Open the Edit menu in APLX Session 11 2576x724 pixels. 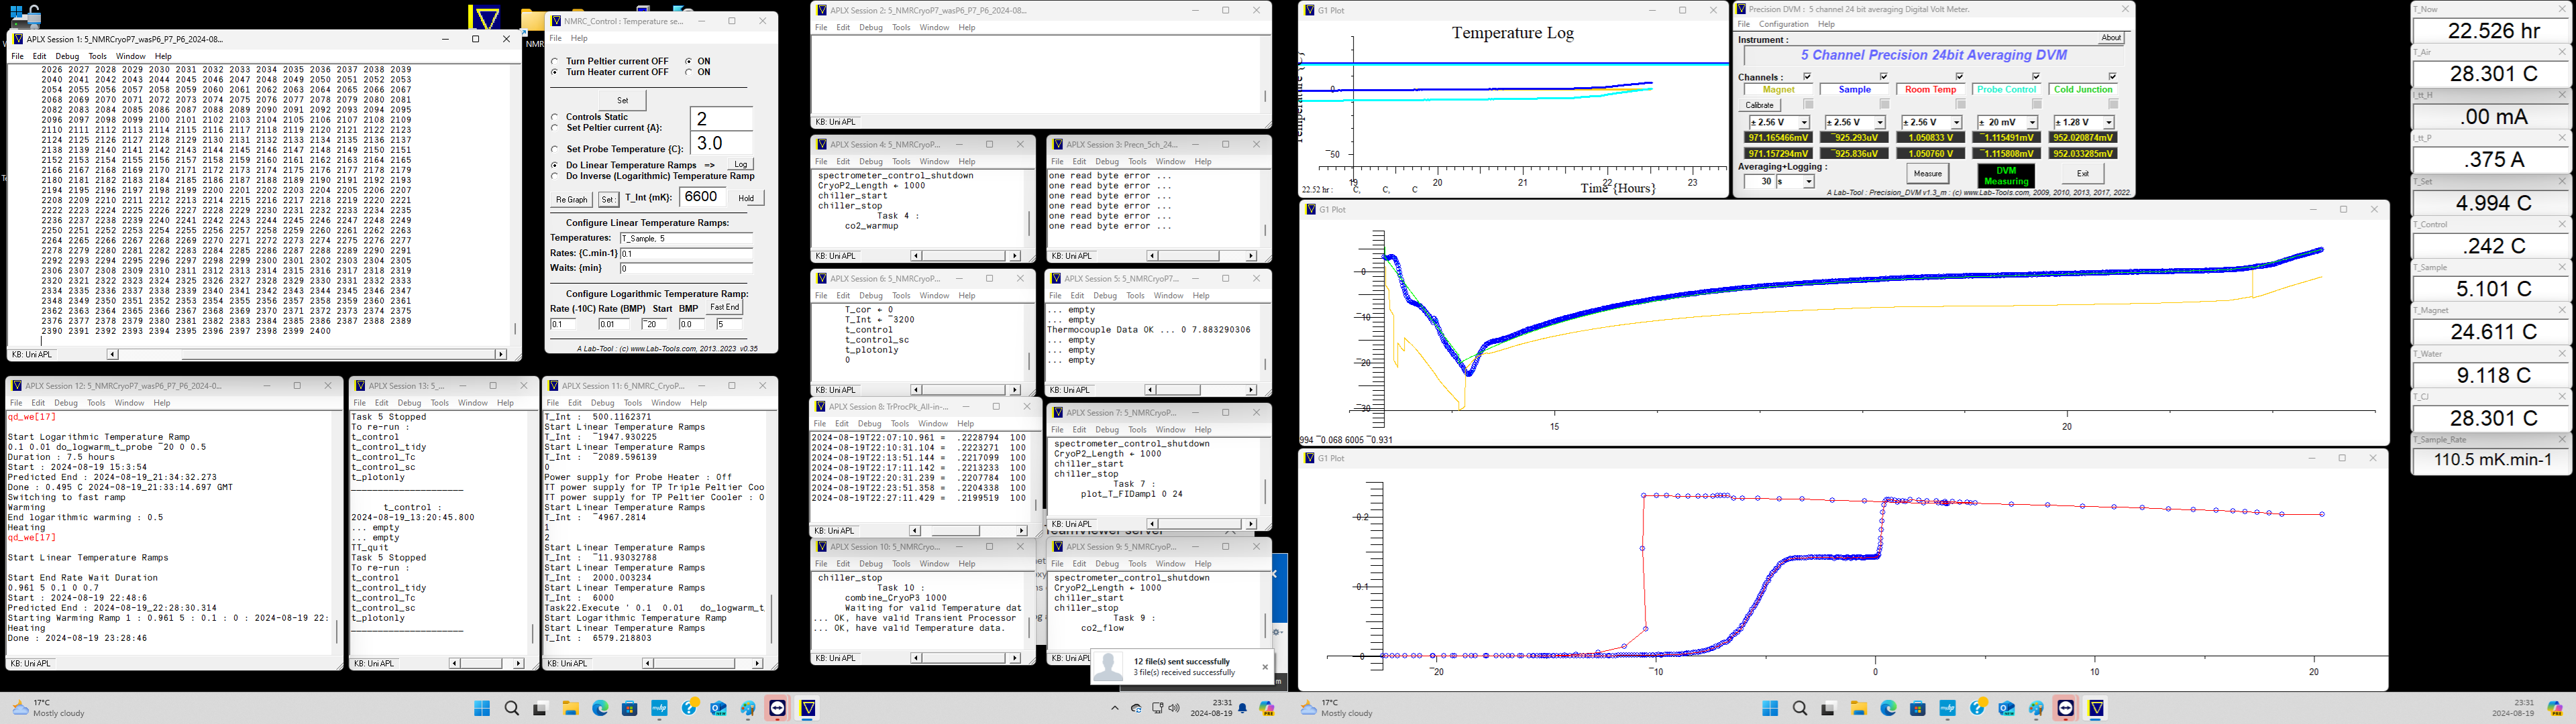point(574,403)
